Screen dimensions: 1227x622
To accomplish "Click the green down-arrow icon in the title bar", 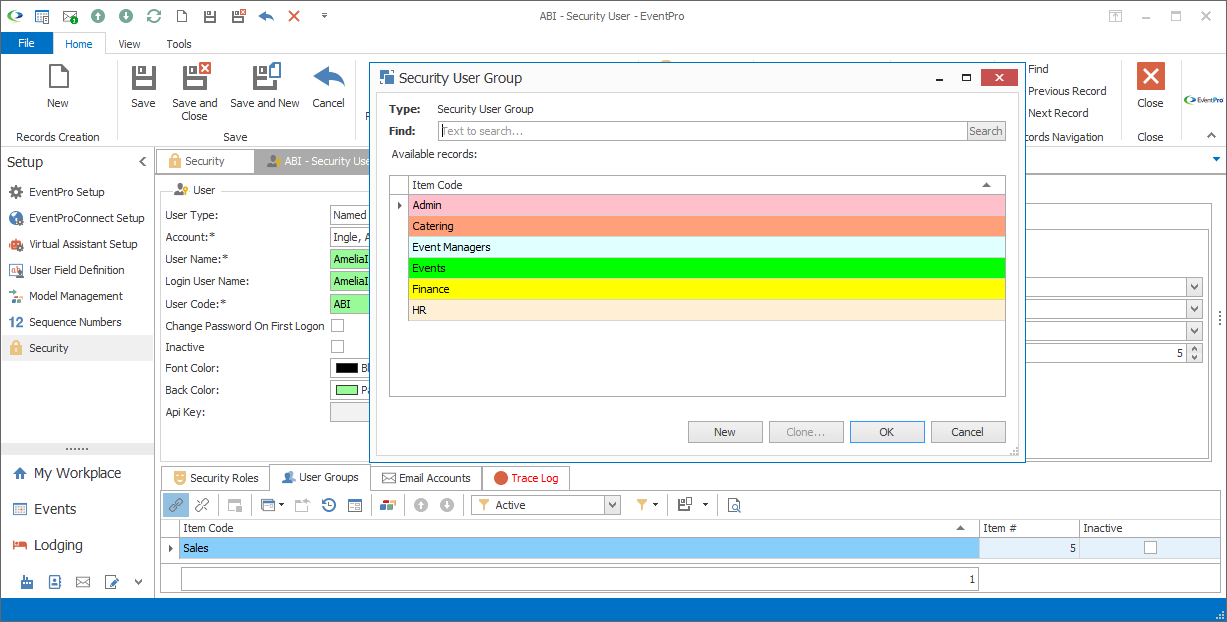I will (x=126, y=16).
